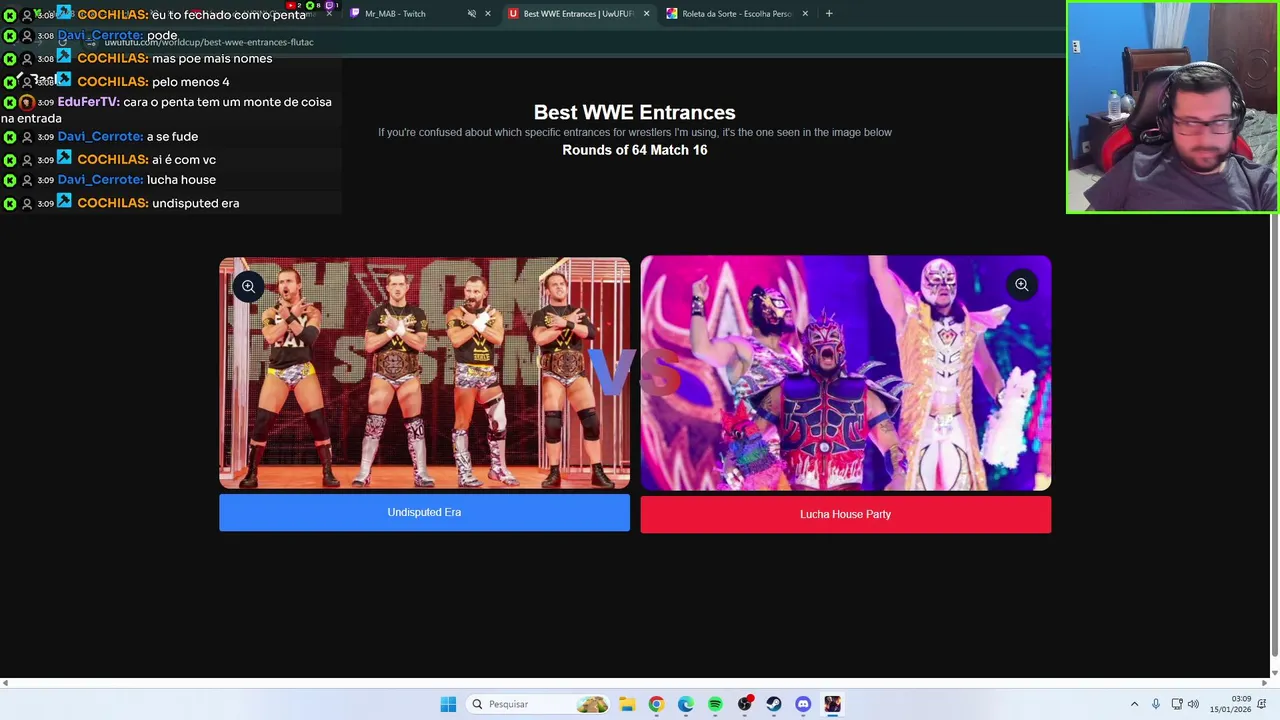
Task: Select the Lucha House Party entrance picture
Action: point(845,373)
